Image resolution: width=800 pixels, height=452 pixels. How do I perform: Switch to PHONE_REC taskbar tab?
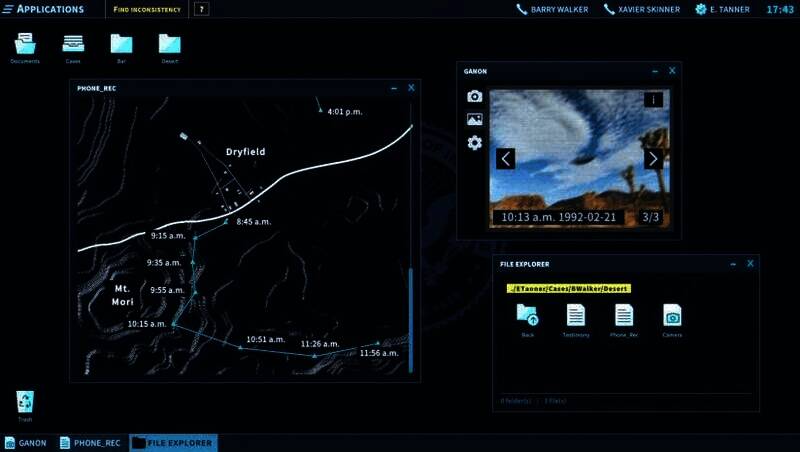[91, 443]
